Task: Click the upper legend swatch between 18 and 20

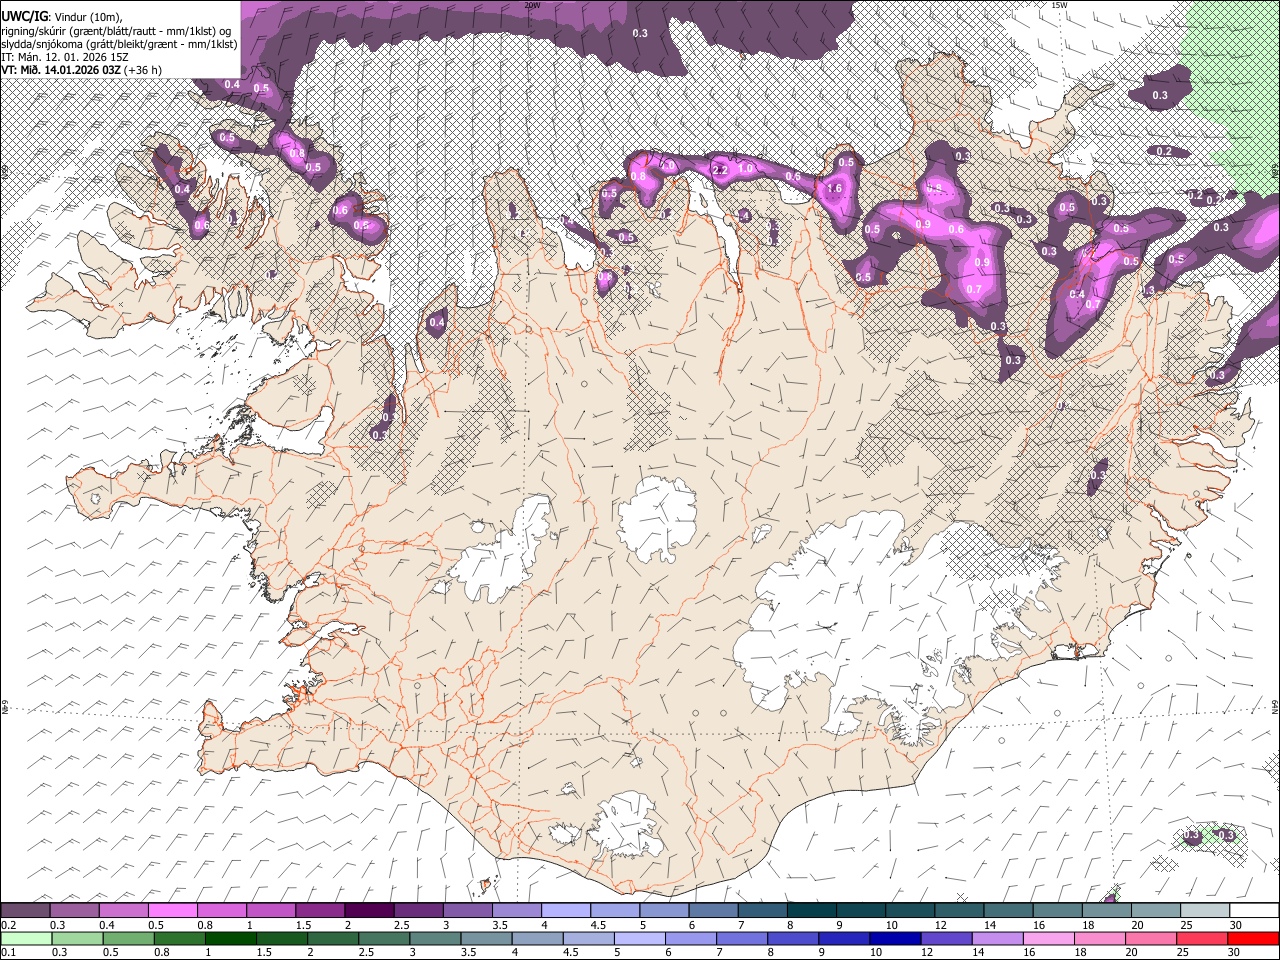Action: coord(1105,910)
